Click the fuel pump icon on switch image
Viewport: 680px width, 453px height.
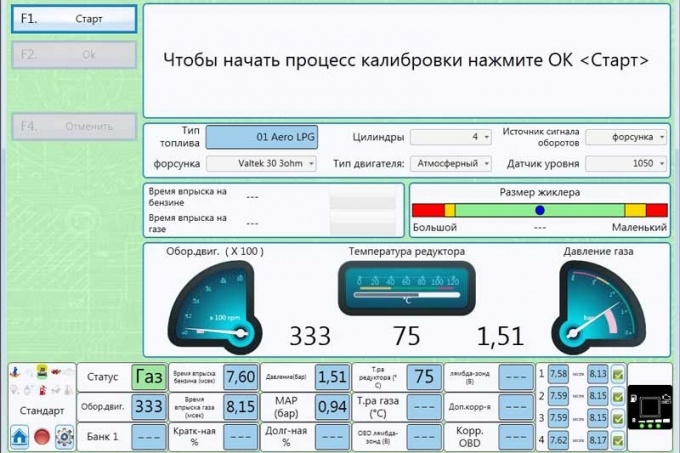click(634, 398)
